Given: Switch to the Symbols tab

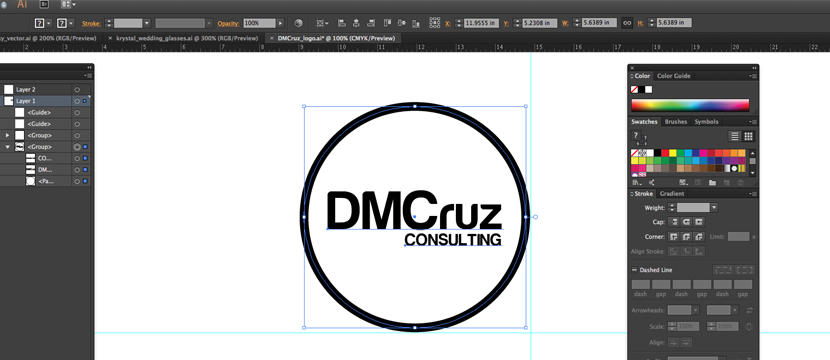Looking at the screenshot, I should pyautogui.click(x=707, y=122).
